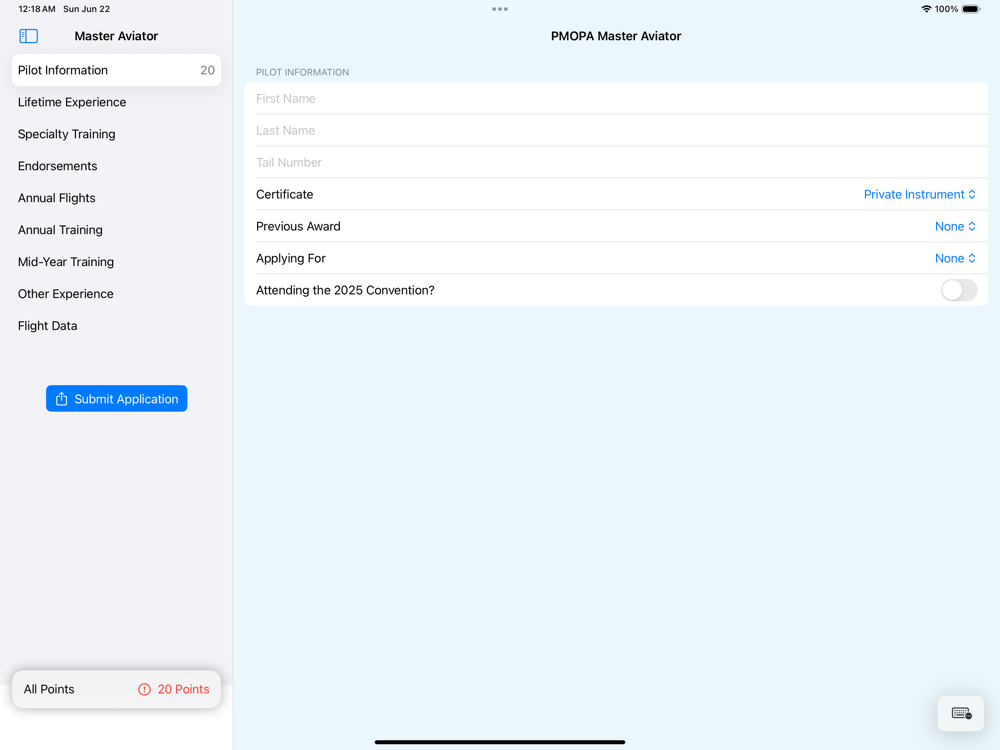Toggle the sidebar visibility icon
The height and width of the screenshot is (750, 1000).
(29, 36)
